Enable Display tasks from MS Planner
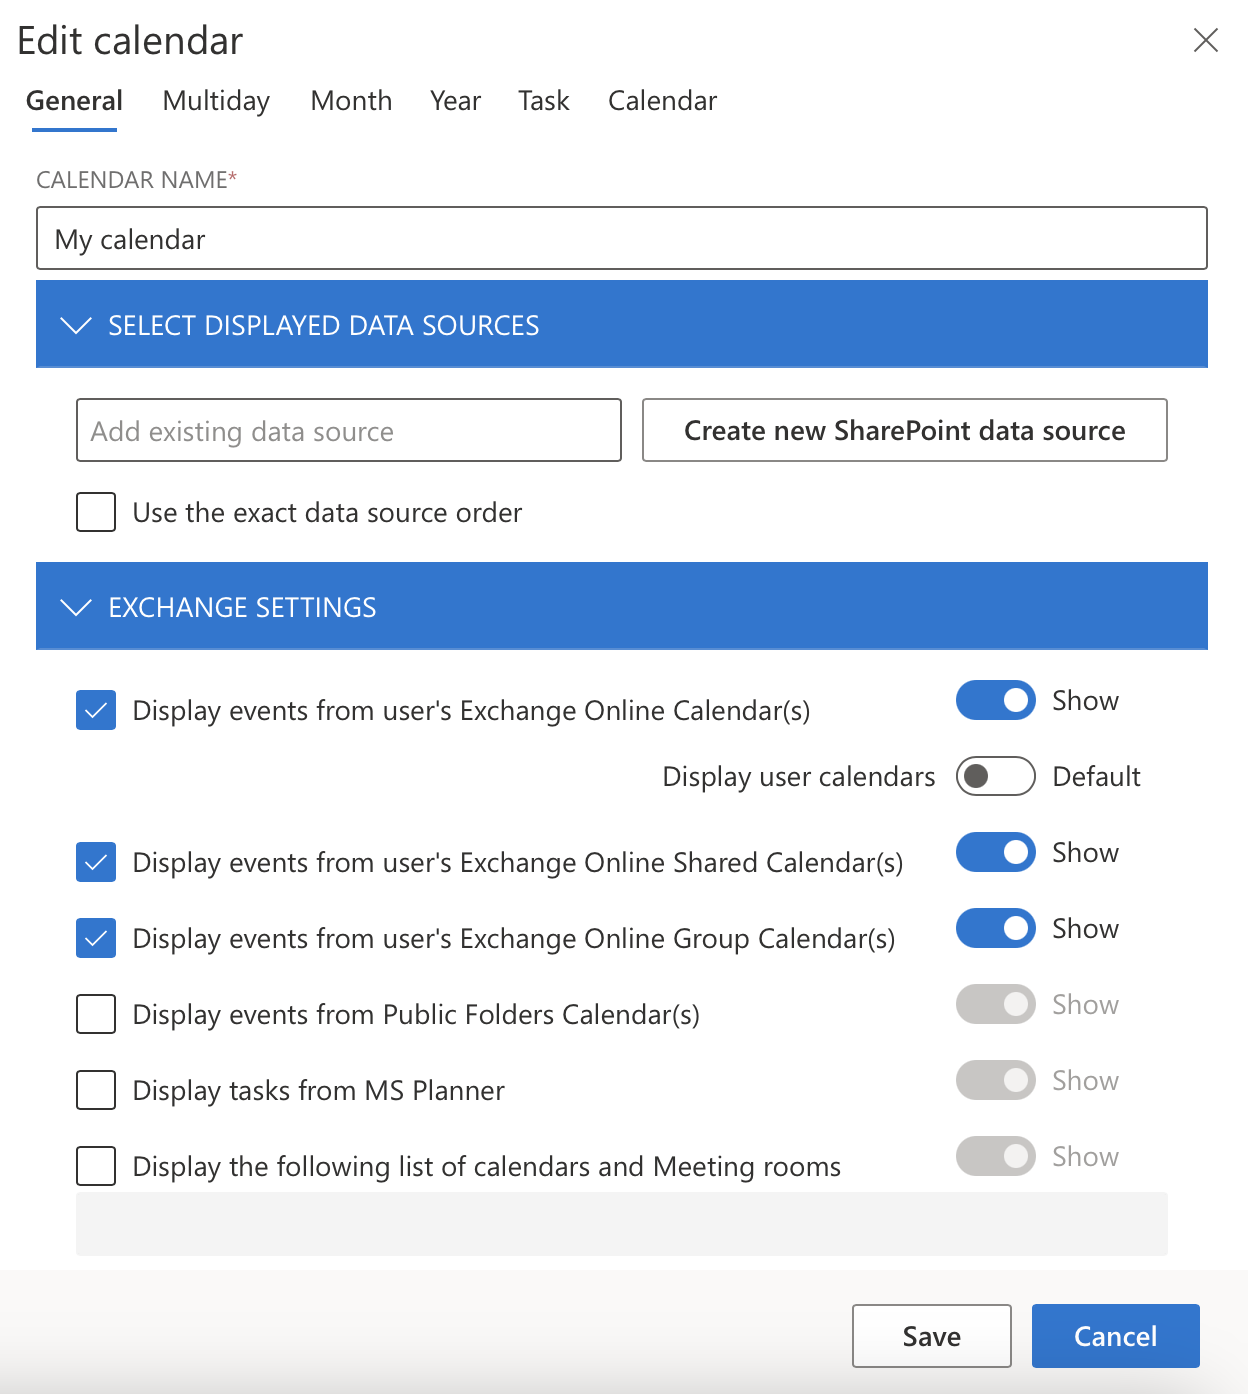 point(95,1090)
